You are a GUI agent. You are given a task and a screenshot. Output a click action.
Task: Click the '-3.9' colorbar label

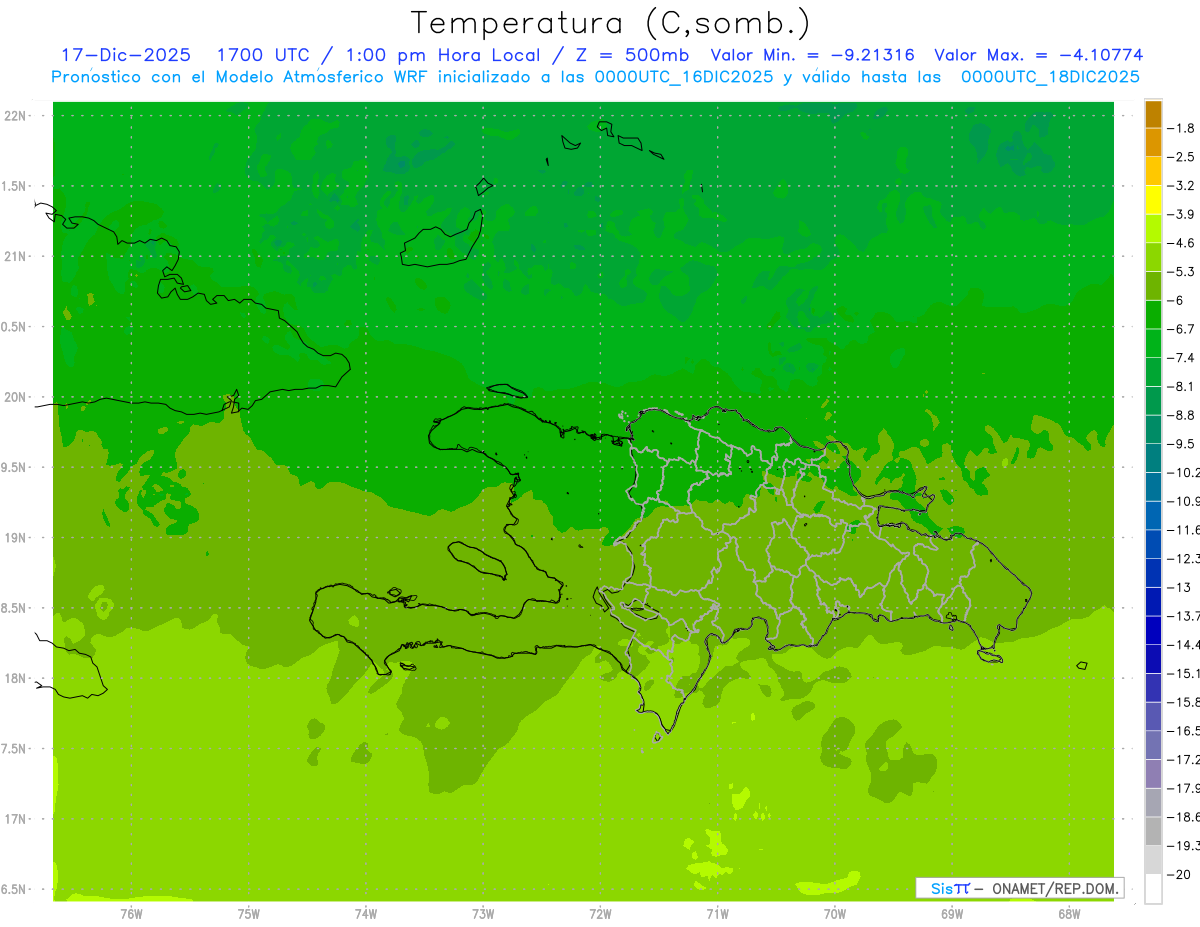pos(1183,215)
